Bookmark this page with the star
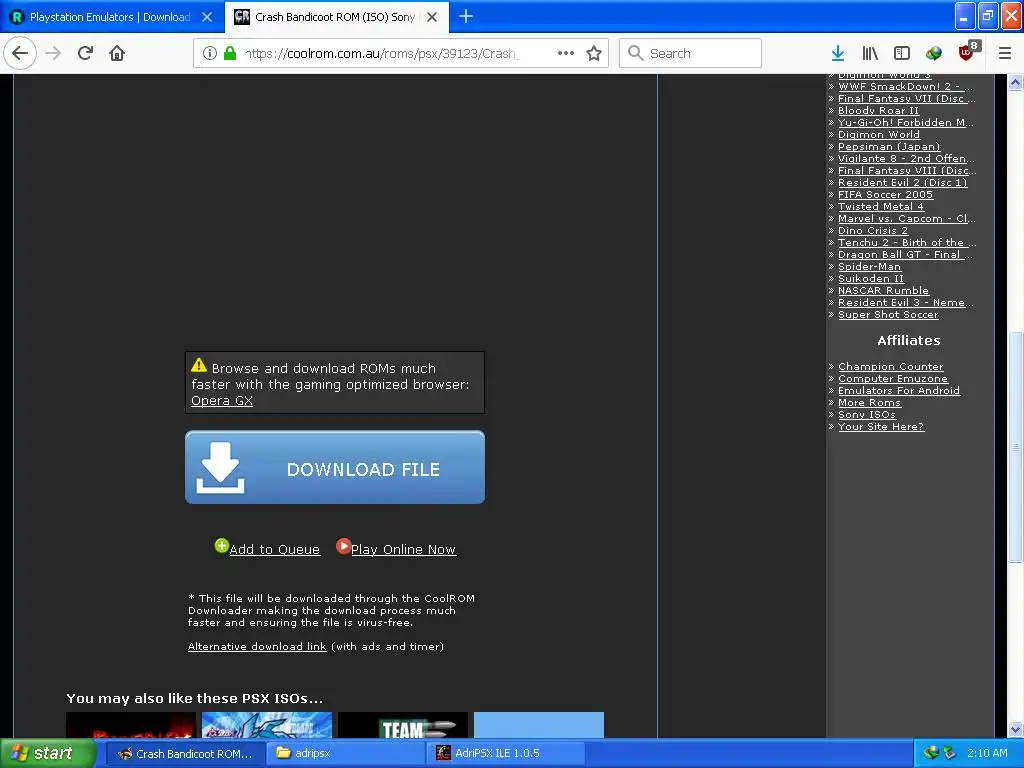 click(x=594, y=53)
